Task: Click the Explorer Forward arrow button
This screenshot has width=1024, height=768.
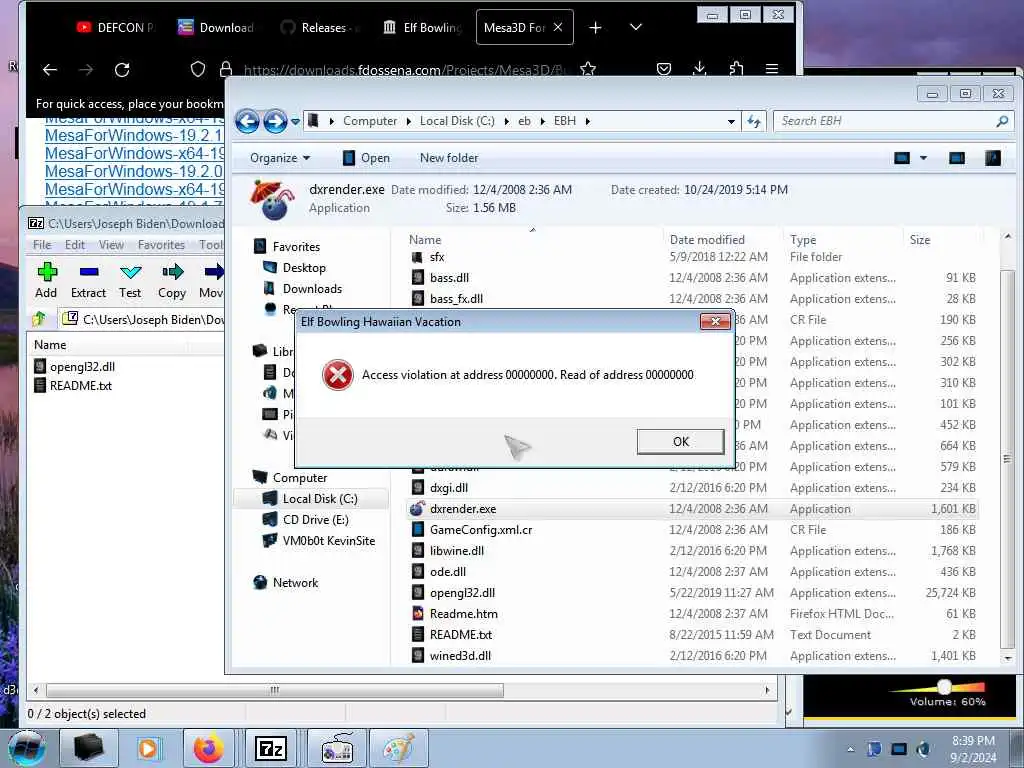Action: coord(275,121)
